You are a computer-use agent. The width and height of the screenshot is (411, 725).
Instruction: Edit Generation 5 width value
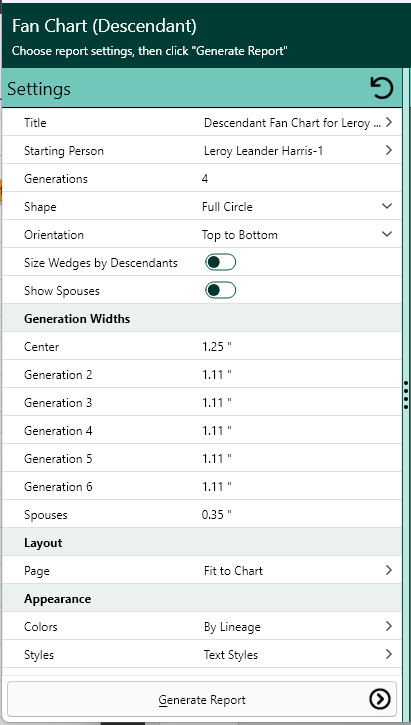point(217,458)
